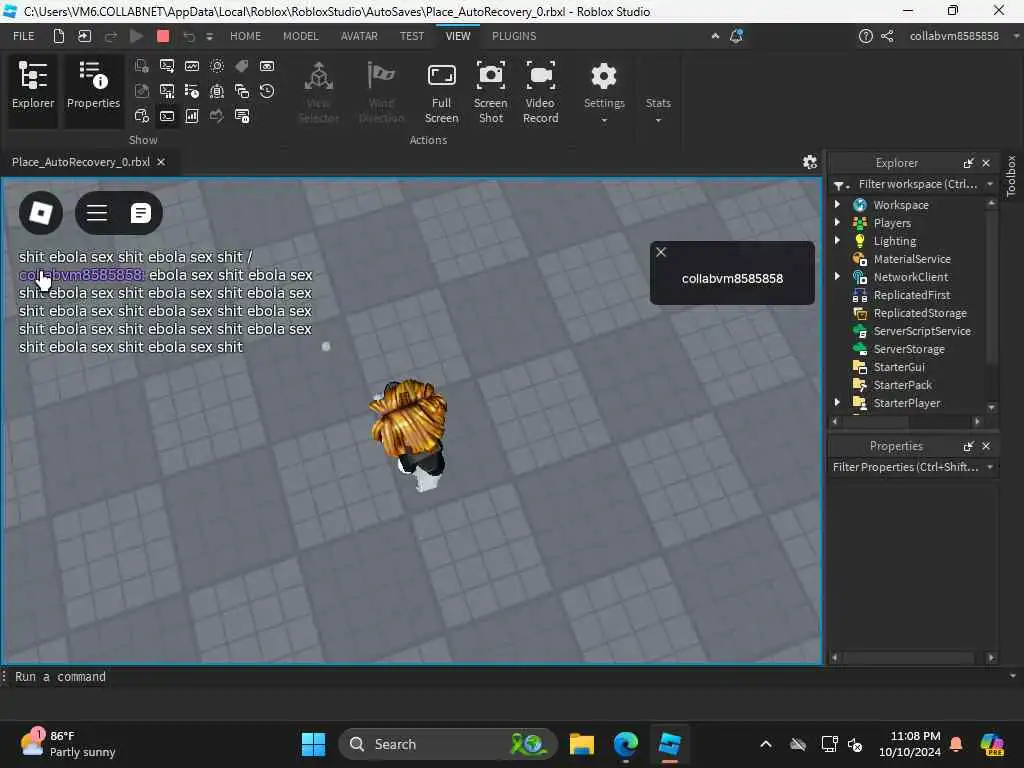Click the bar chart Performance icon
Screen dimensions: 1024x768
click(x=192, y=116)
